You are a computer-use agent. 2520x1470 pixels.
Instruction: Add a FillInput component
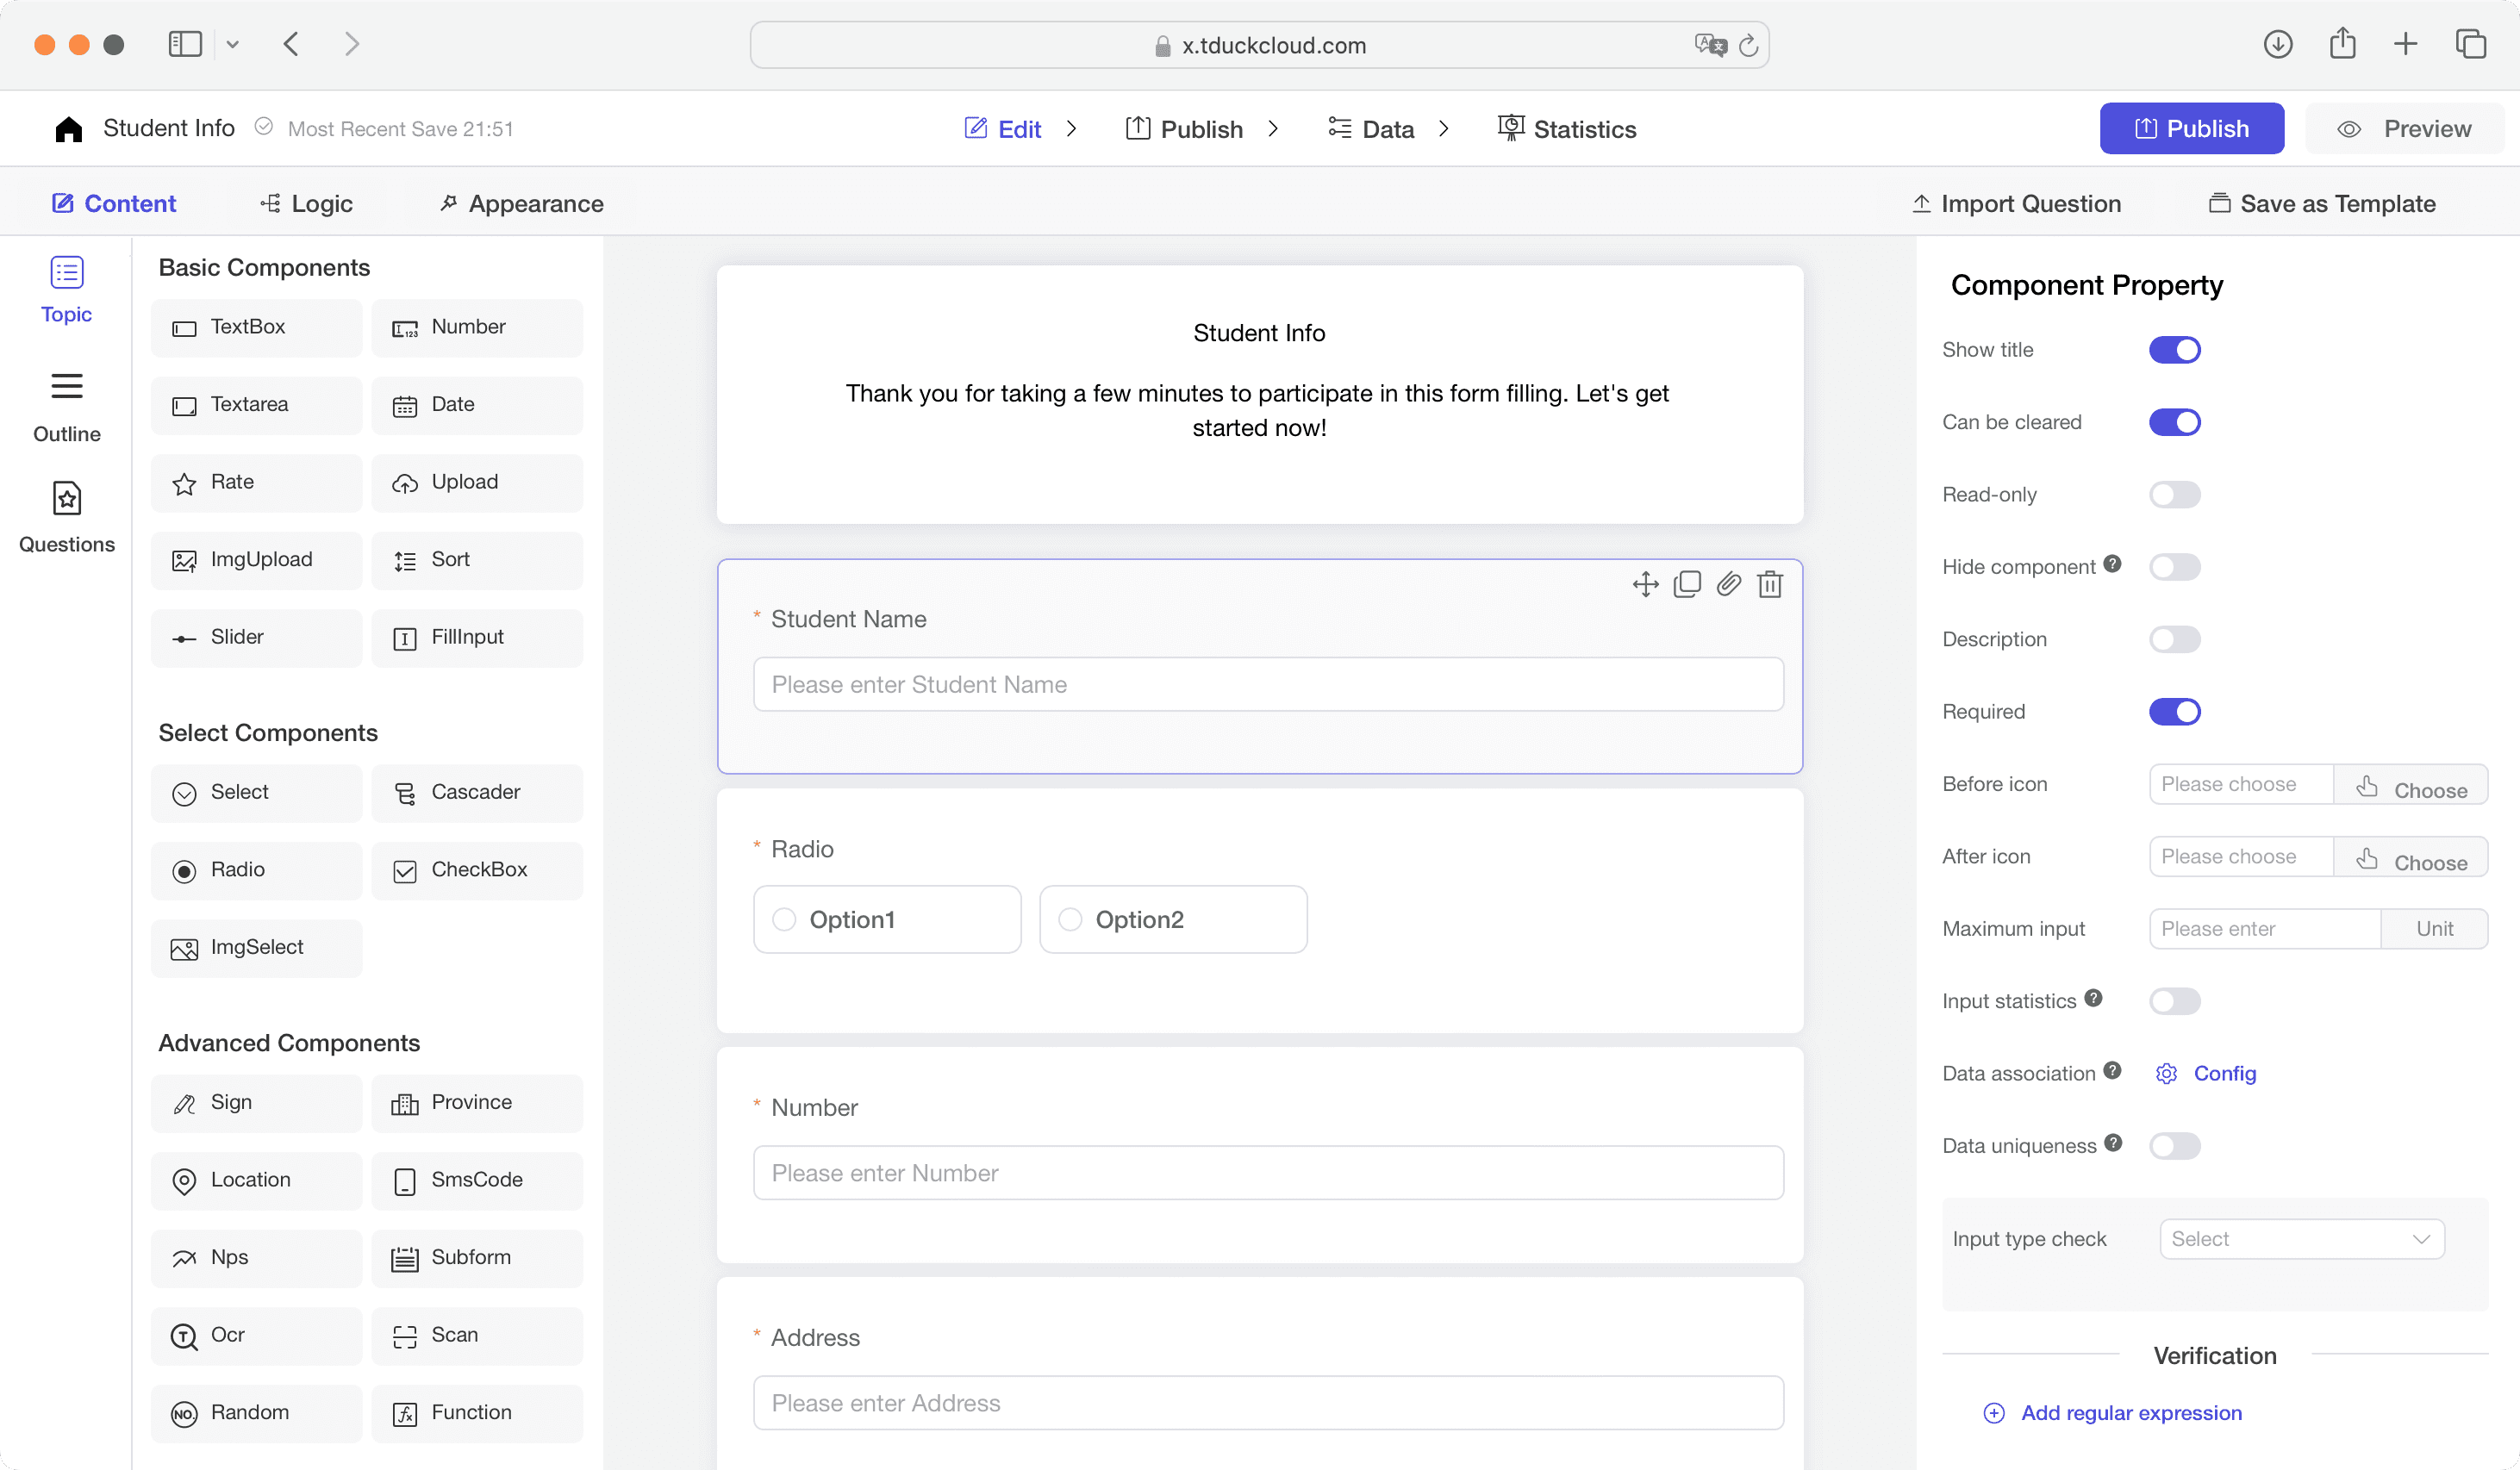tap(477, 638)
